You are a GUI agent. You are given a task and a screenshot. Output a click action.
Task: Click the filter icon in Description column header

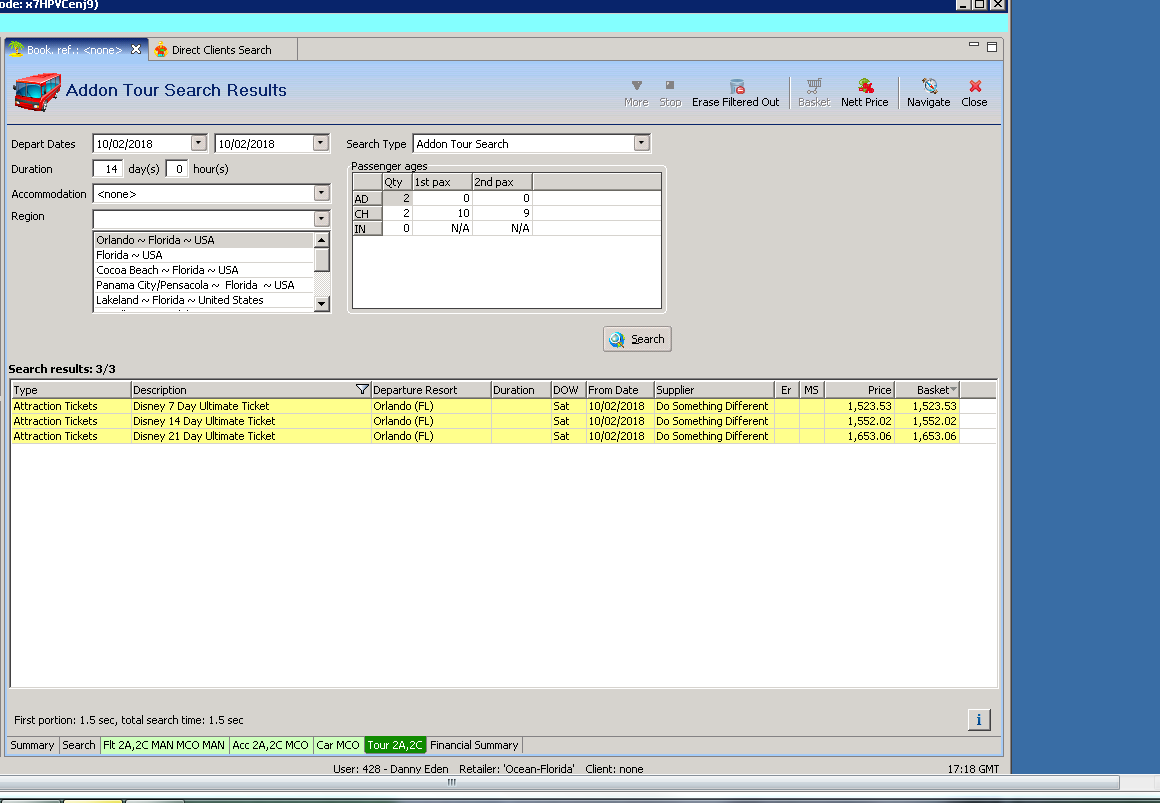pos(362,390)
